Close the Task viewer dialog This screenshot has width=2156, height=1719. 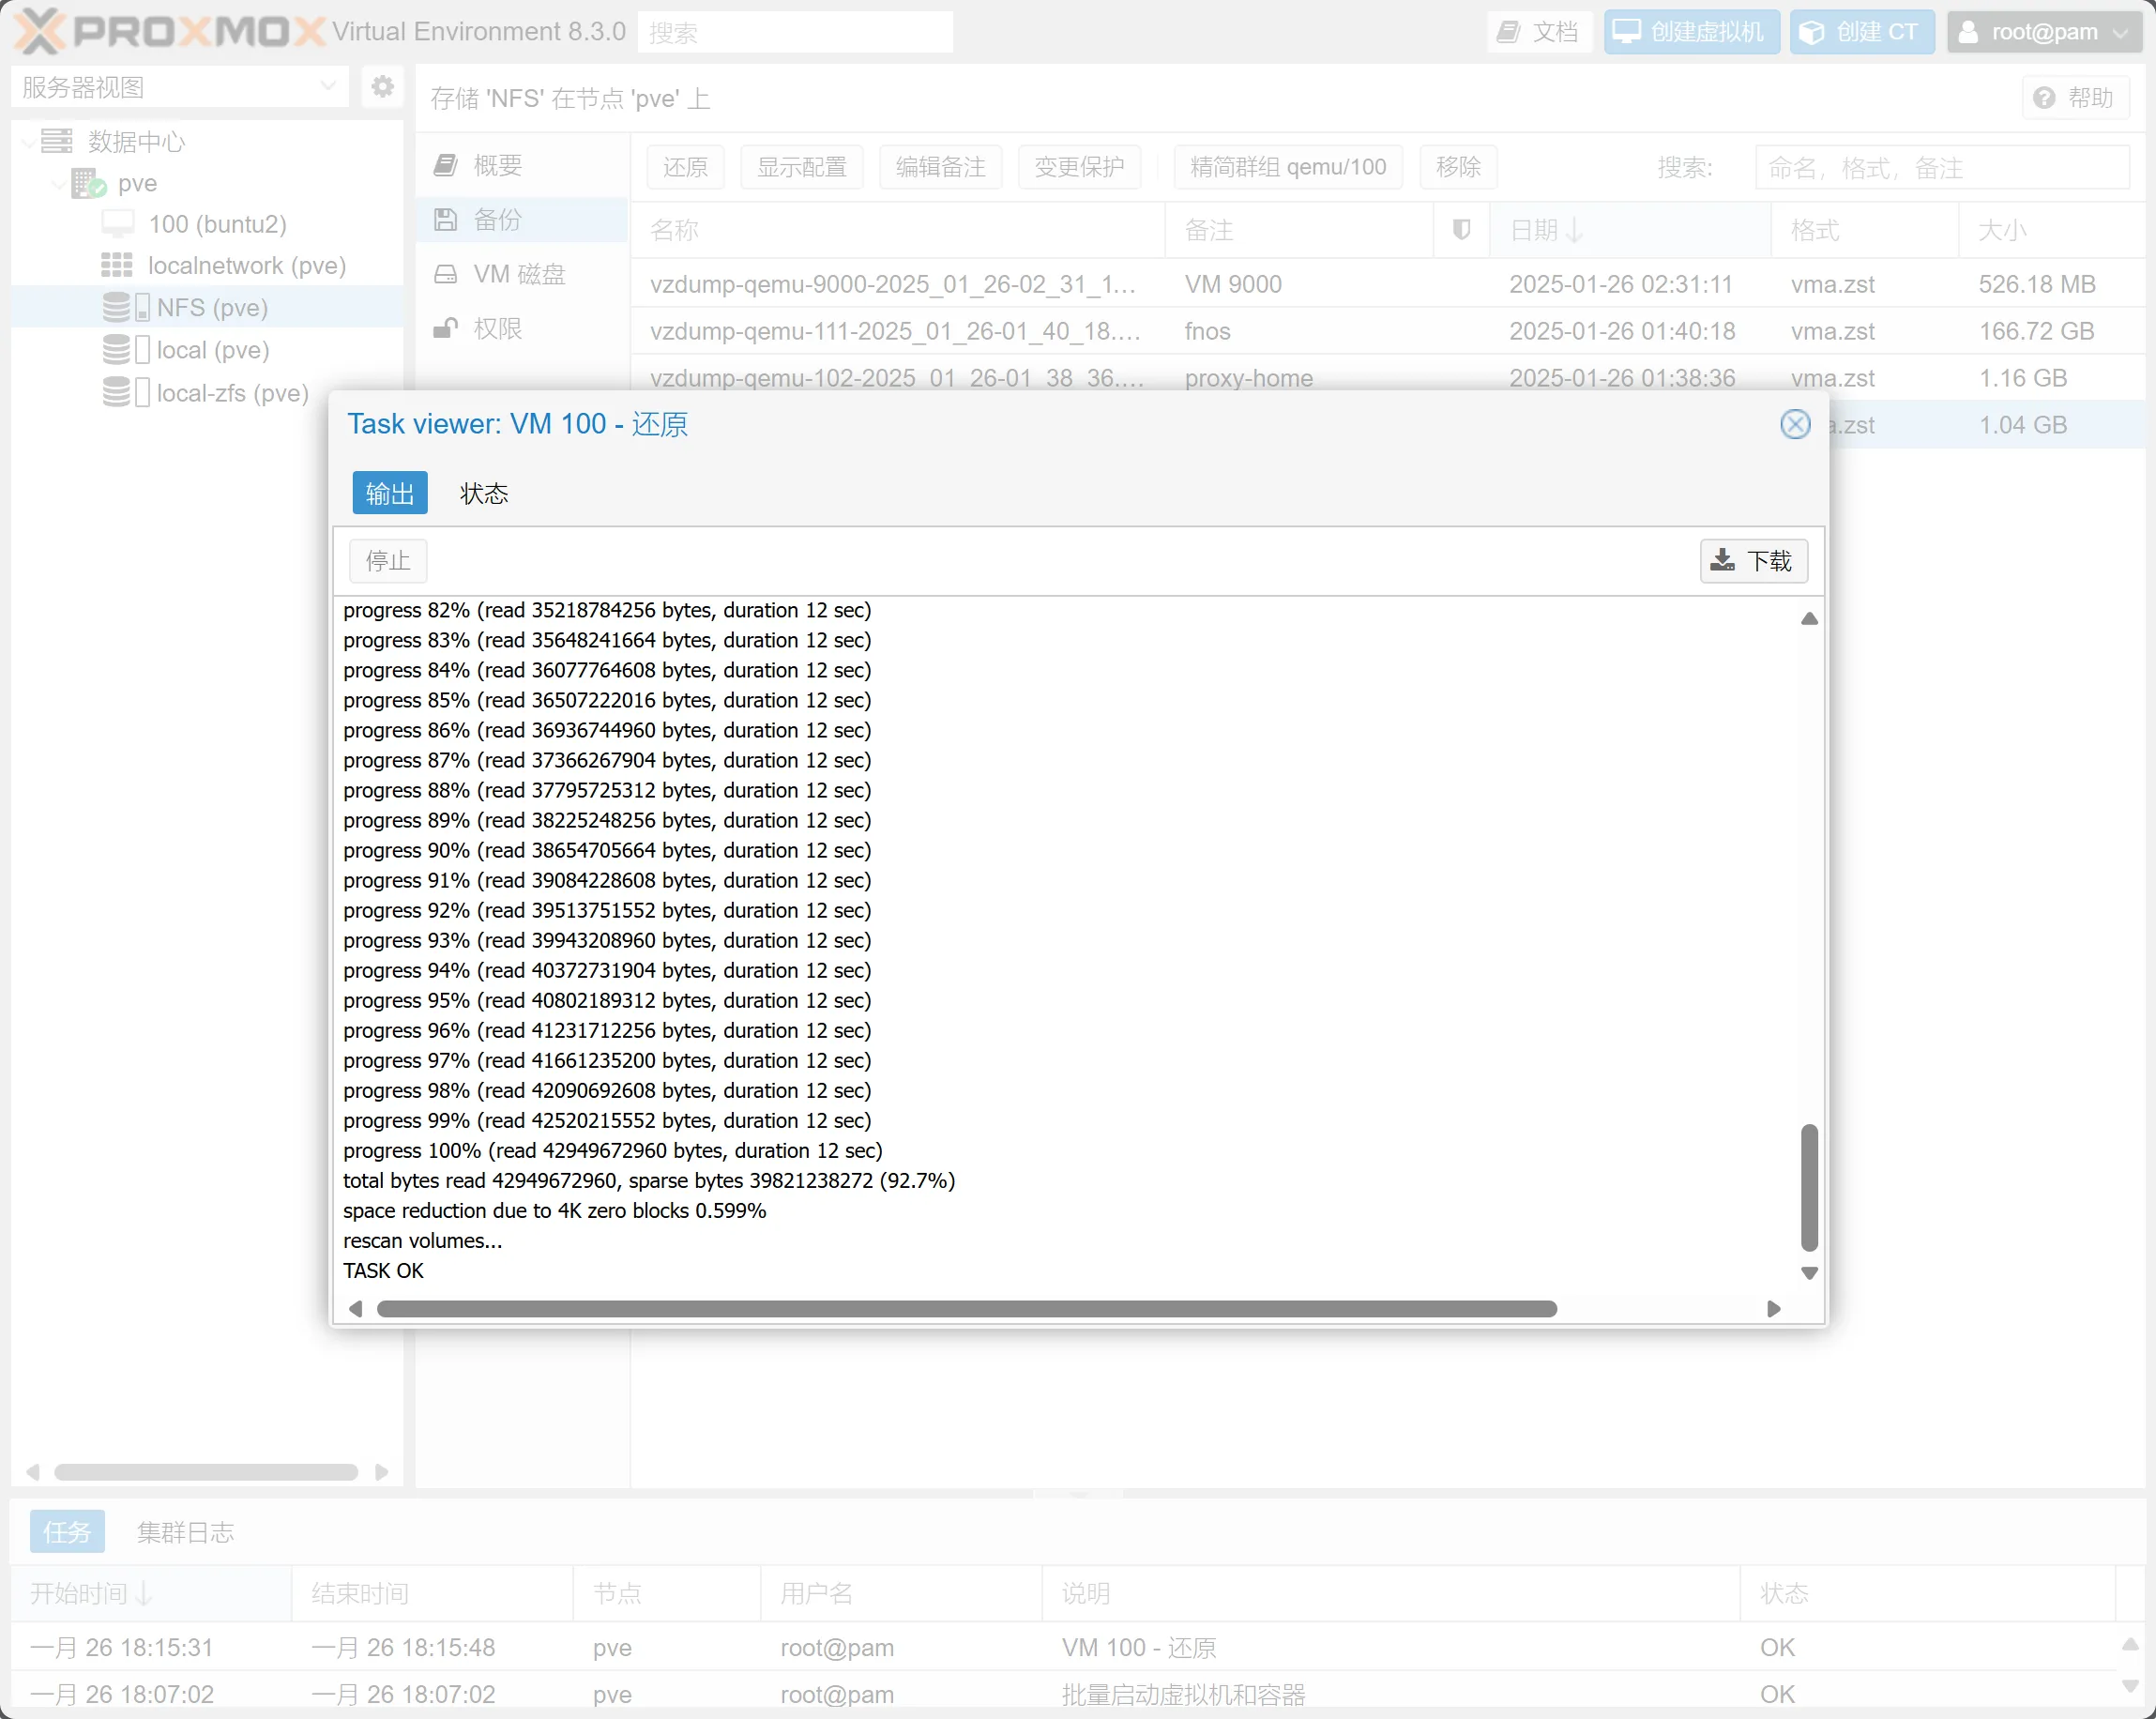point(1795,424)
